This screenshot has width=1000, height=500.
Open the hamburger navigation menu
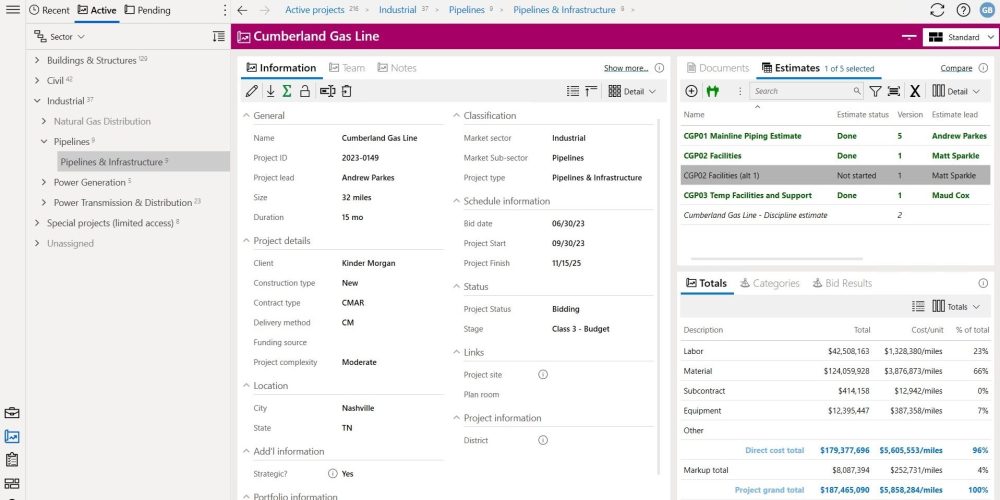coord(12,10)
